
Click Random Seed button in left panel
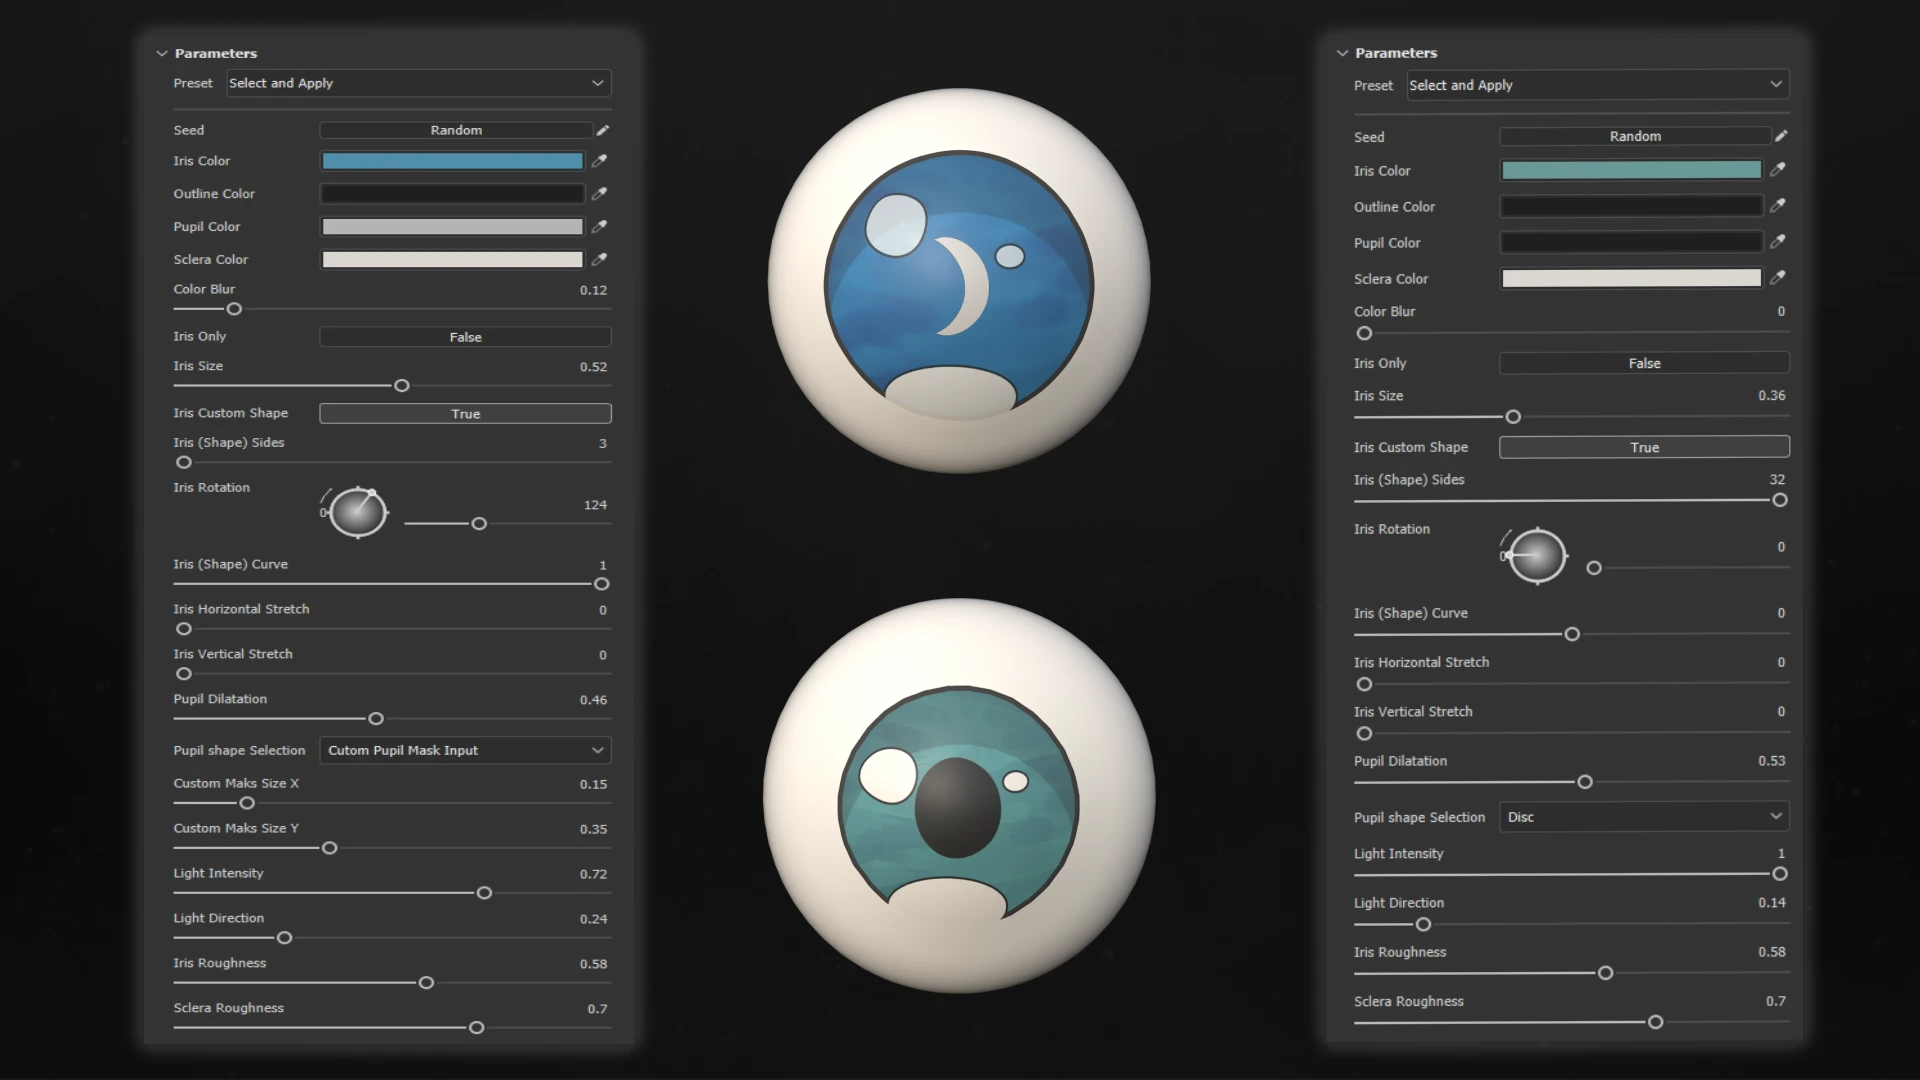click(x=456, y=130)
